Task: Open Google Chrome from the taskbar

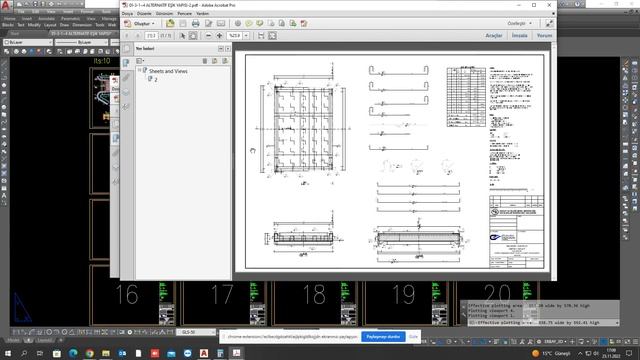Action: pyautogui.click(x=89, y=353)
